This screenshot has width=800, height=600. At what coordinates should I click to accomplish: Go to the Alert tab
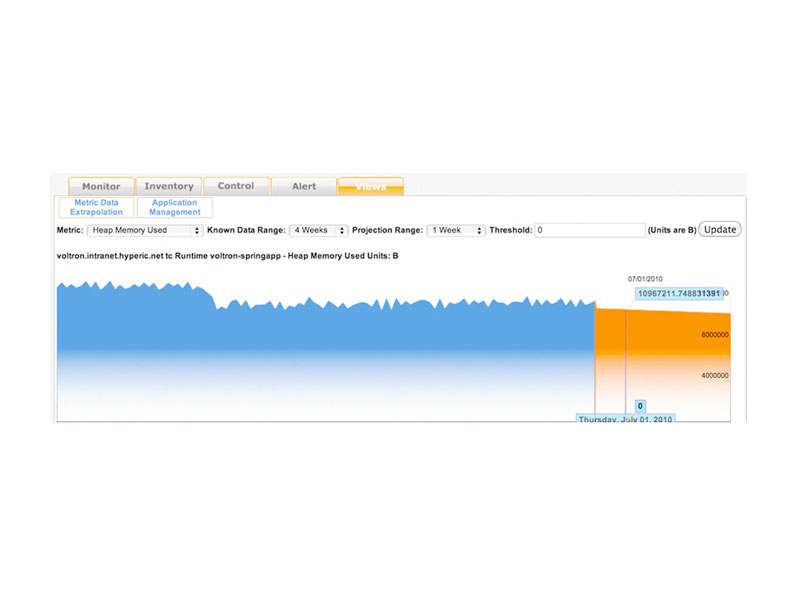[304, 186]
